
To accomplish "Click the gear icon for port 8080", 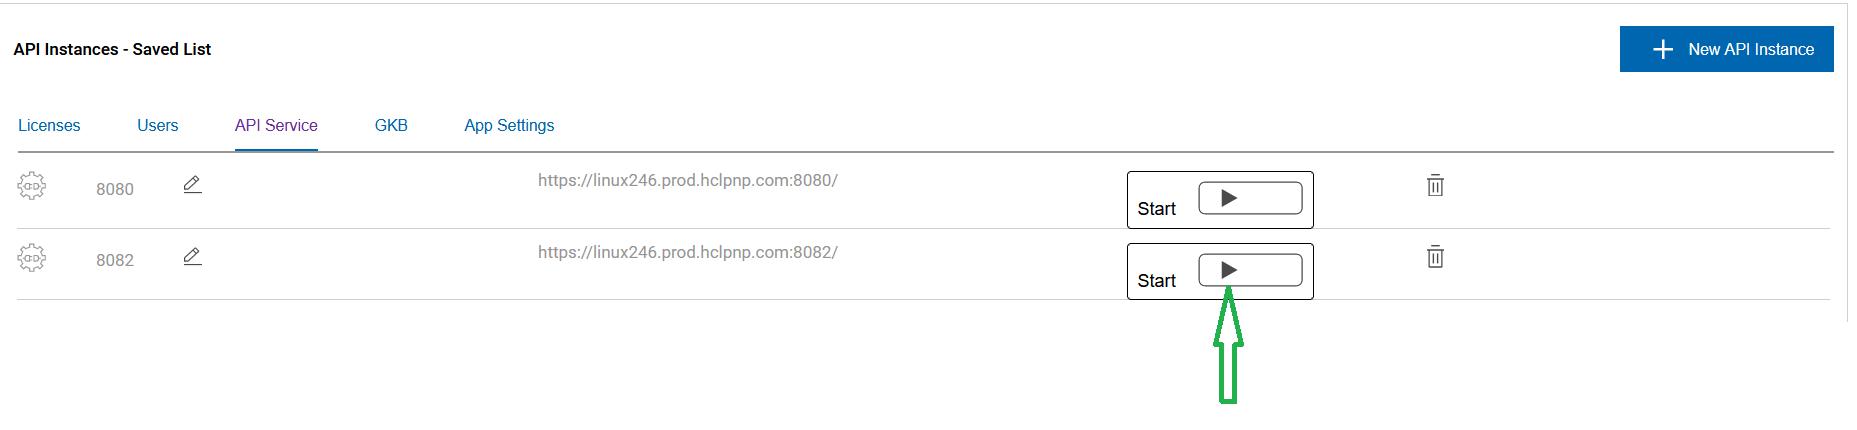I will pos(32,186).
